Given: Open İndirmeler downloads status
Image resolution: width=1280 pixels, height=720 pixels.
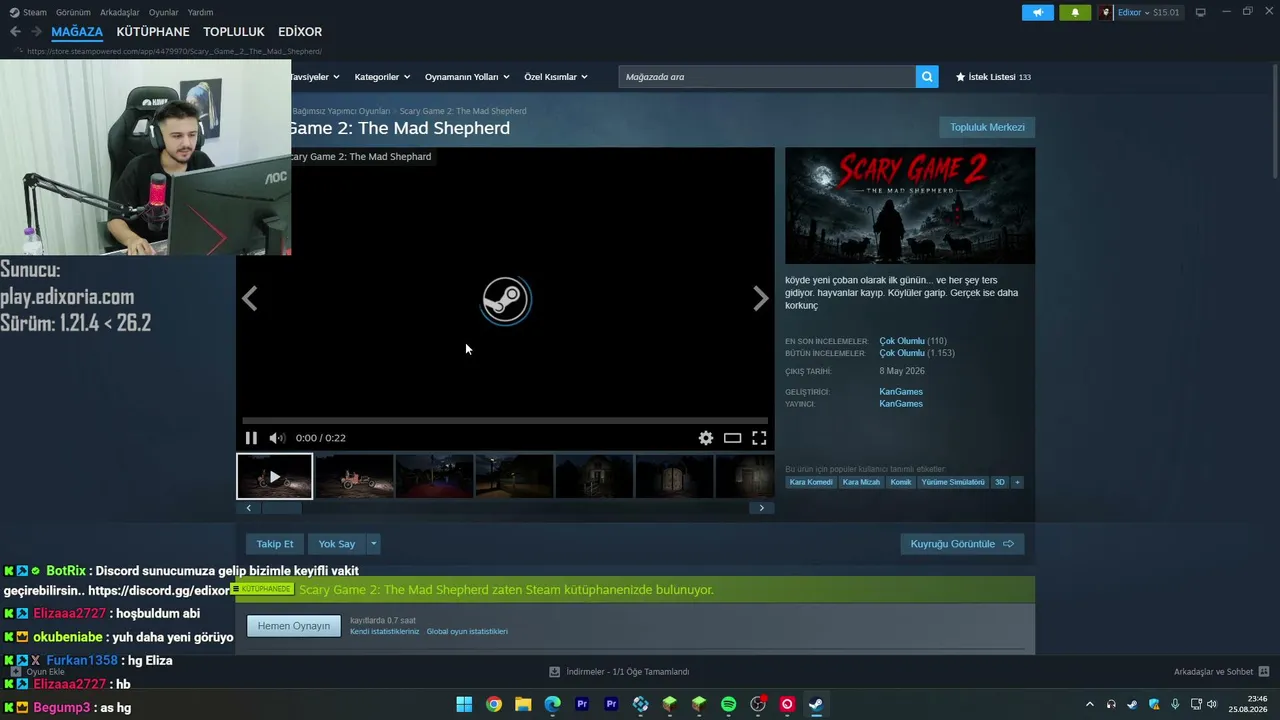Looking at the screenshot, I should point(619,672).
